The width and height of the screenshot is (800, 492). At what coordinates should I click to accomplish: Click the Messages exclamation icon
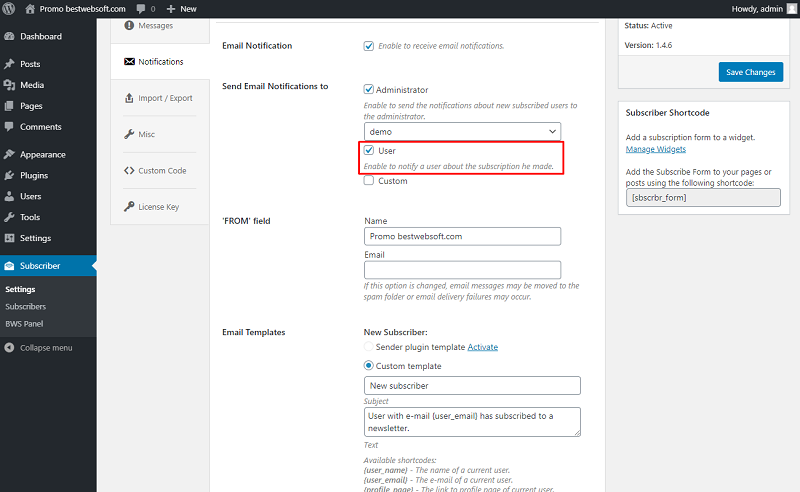[129, 25]
